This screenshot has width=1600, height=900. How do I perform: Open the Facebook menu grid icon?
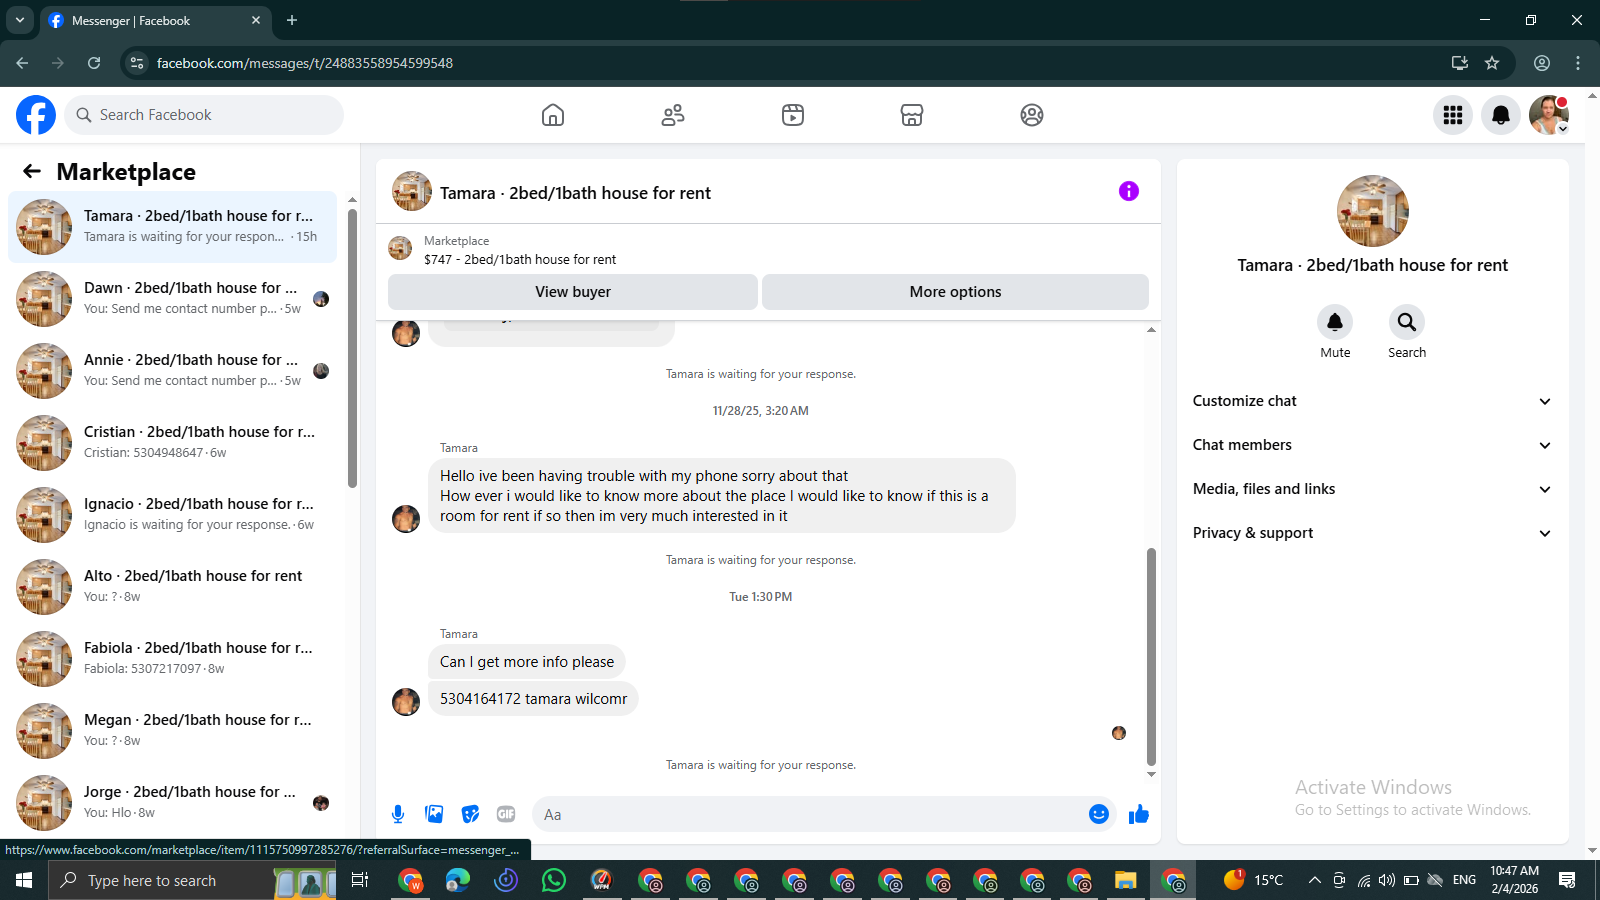pyautogui.click(x=1453, y=115)
